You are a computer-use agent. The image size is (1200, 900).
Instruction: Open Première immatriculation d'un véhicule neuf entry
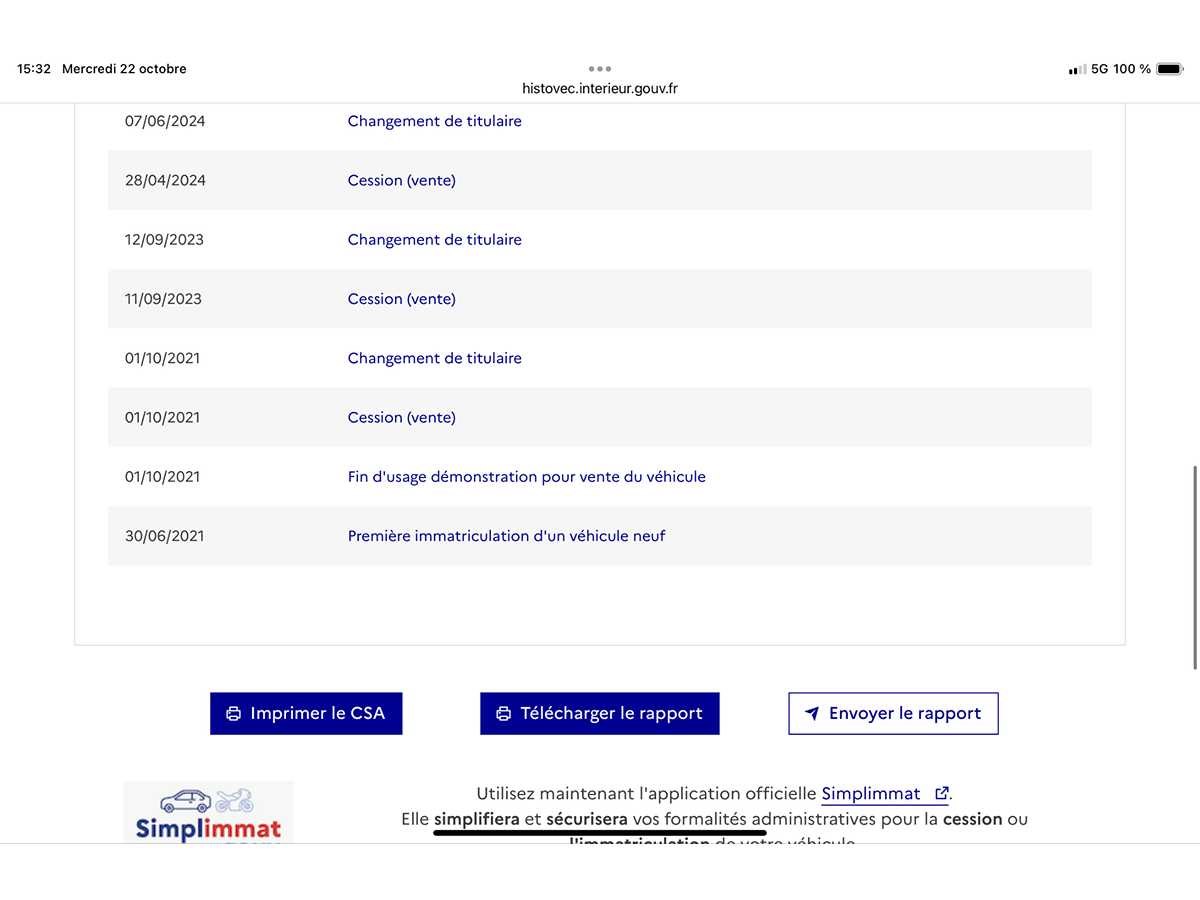point(506,536)
